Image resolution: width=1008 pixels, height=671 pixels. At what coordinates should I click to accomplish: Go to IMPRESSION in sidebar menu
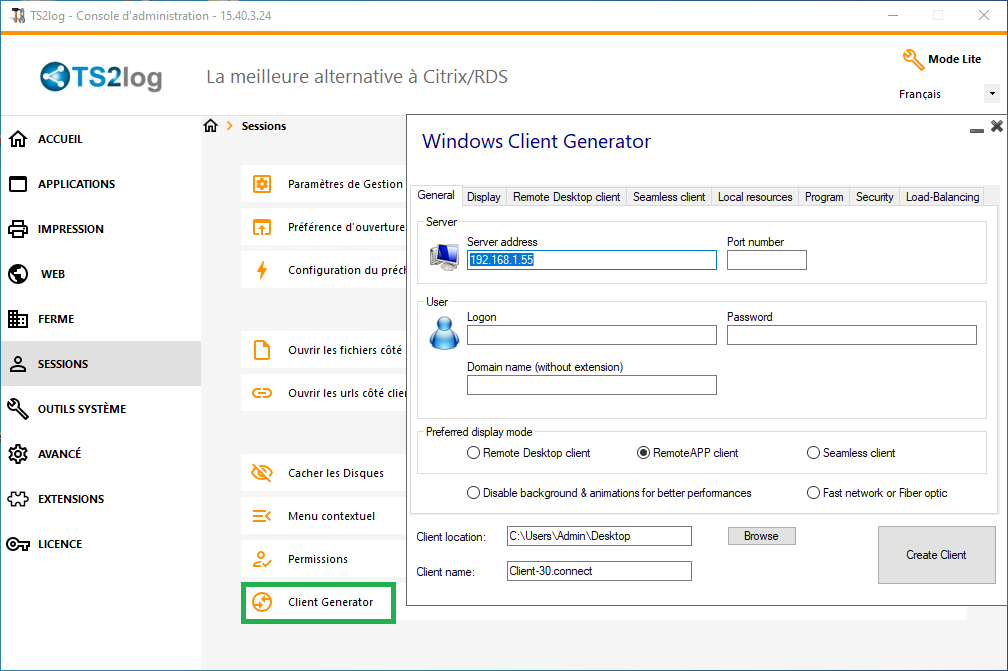[100, 229]
